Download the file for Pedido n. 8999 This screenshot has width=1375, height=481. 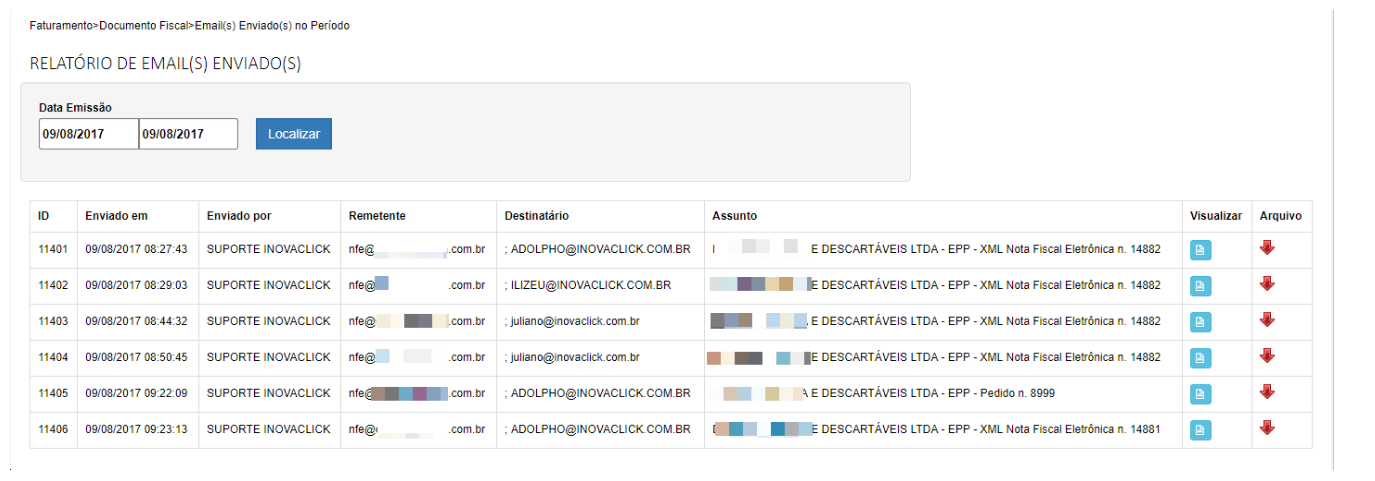1267,392
